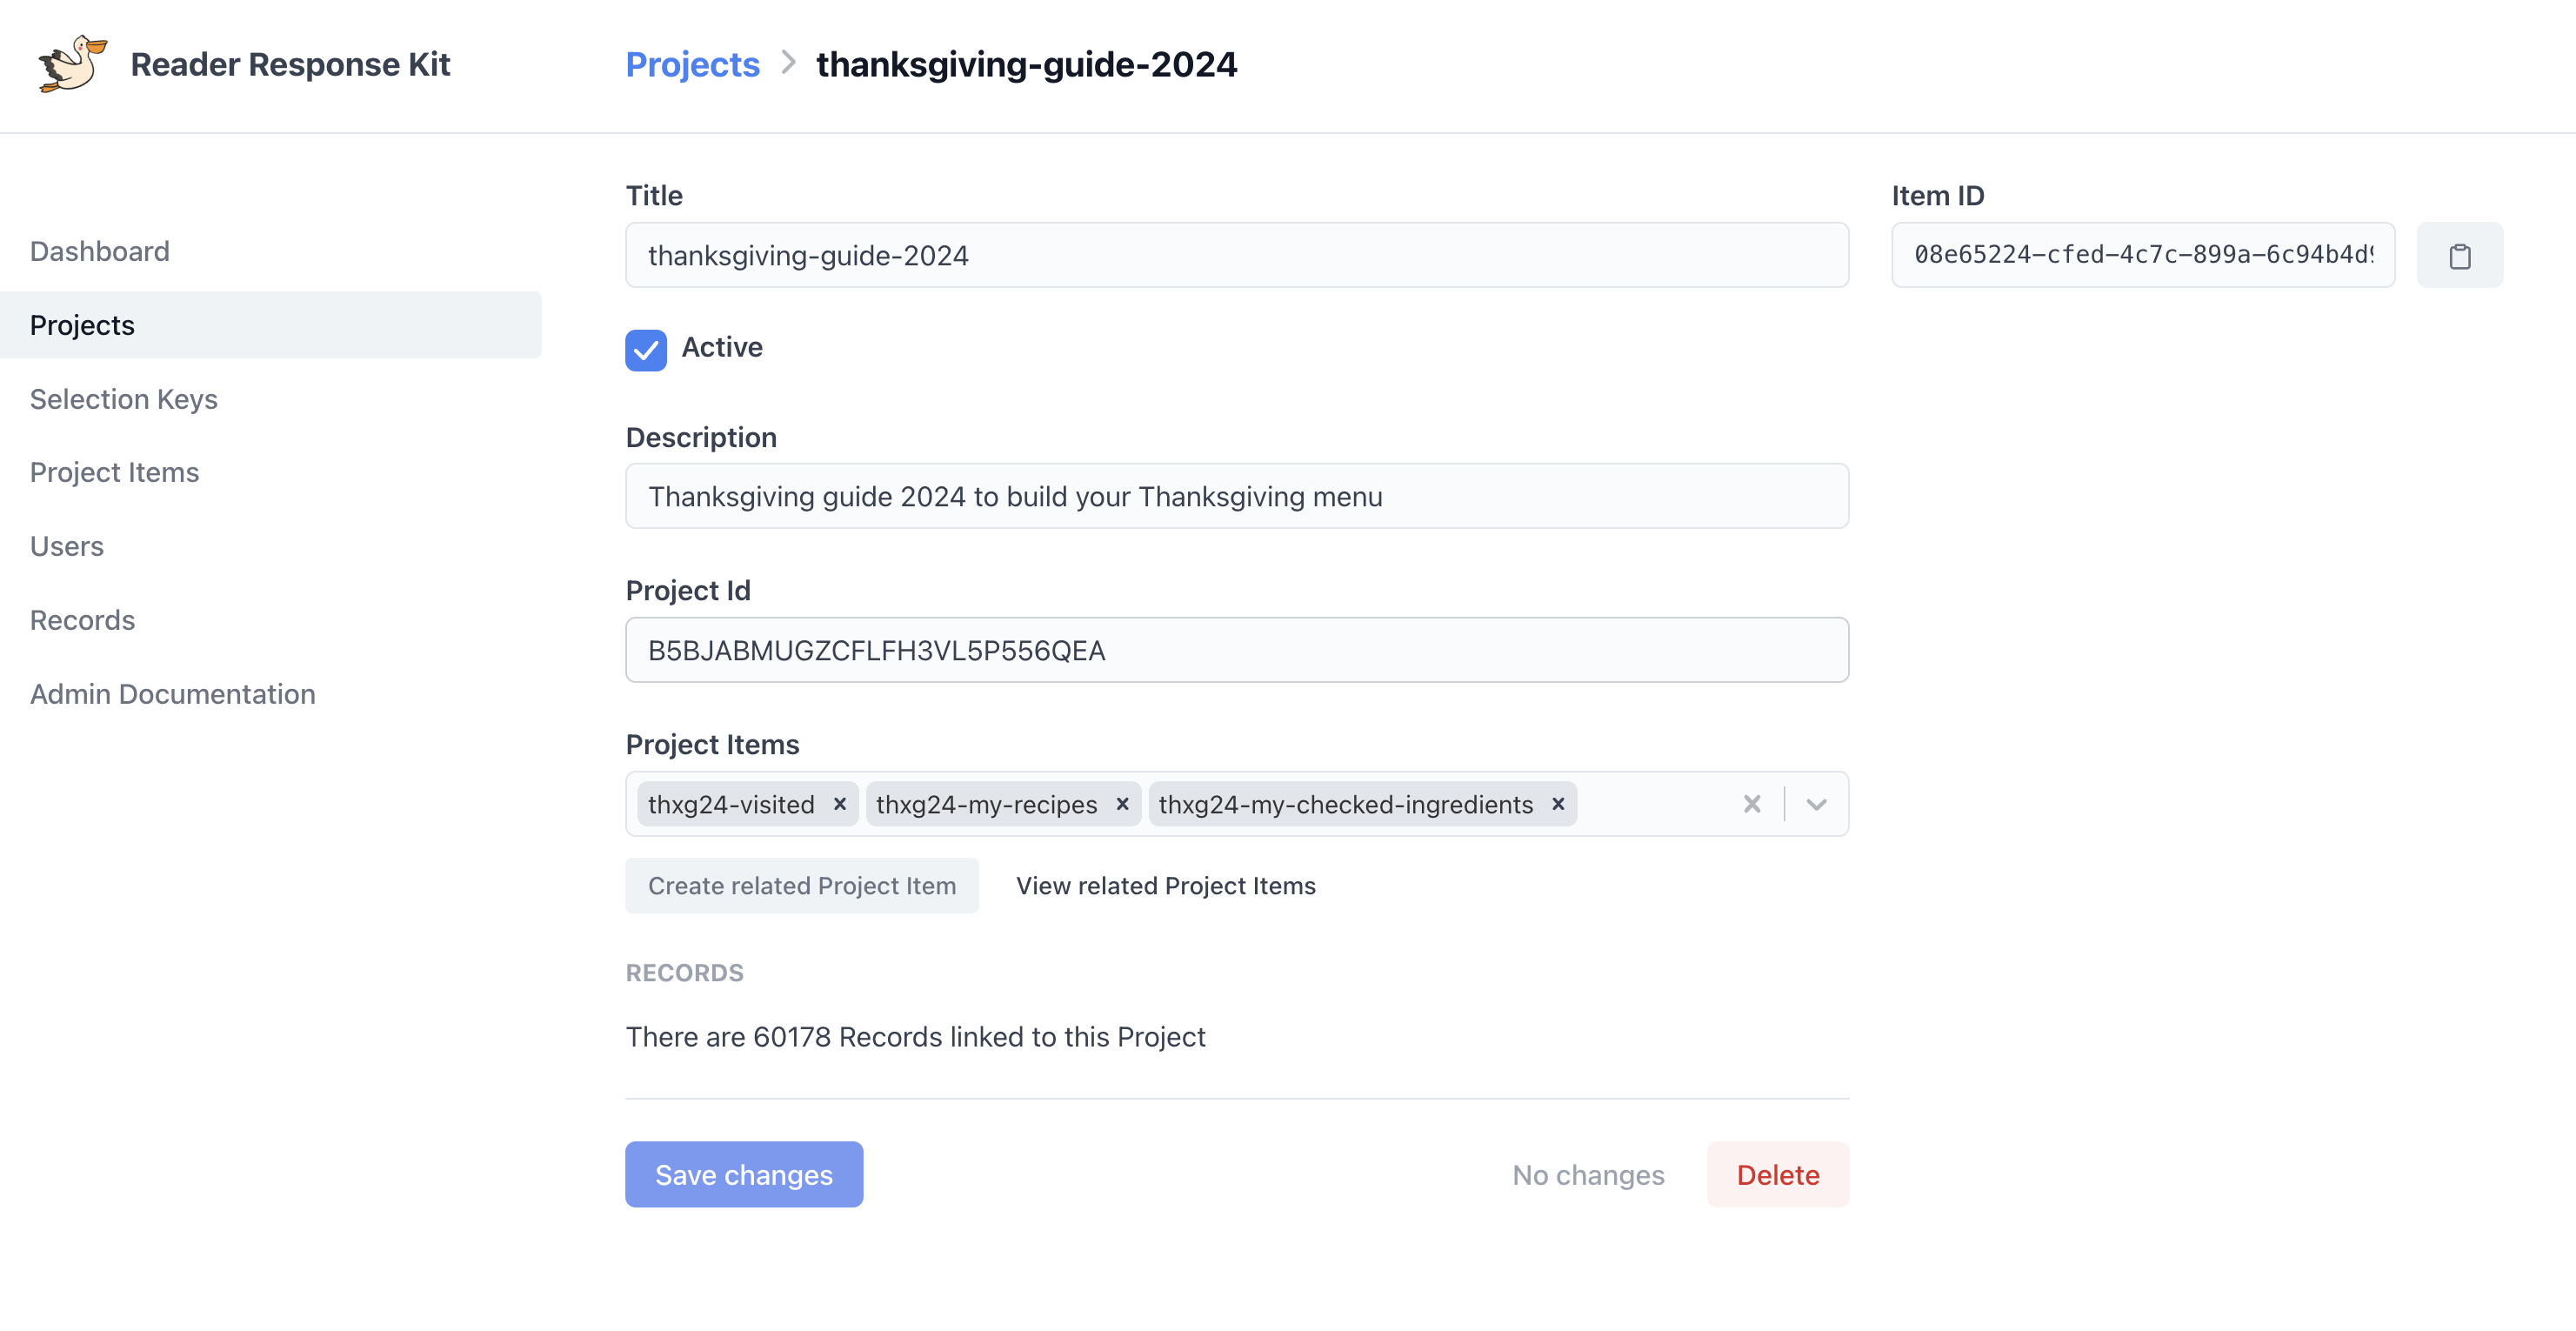Open the Dashboard page
The image size is (2576, 1331).
click(x=100, y=251)
